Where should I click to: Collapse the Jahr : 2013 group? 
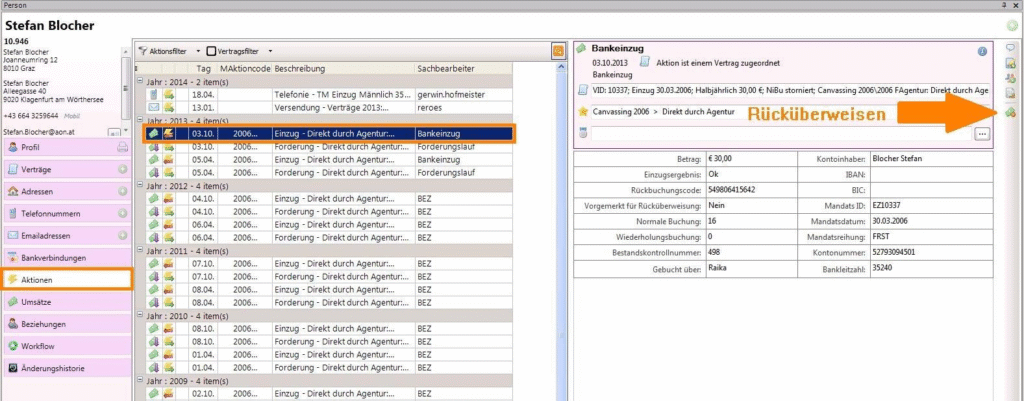[x=140, y=121]
